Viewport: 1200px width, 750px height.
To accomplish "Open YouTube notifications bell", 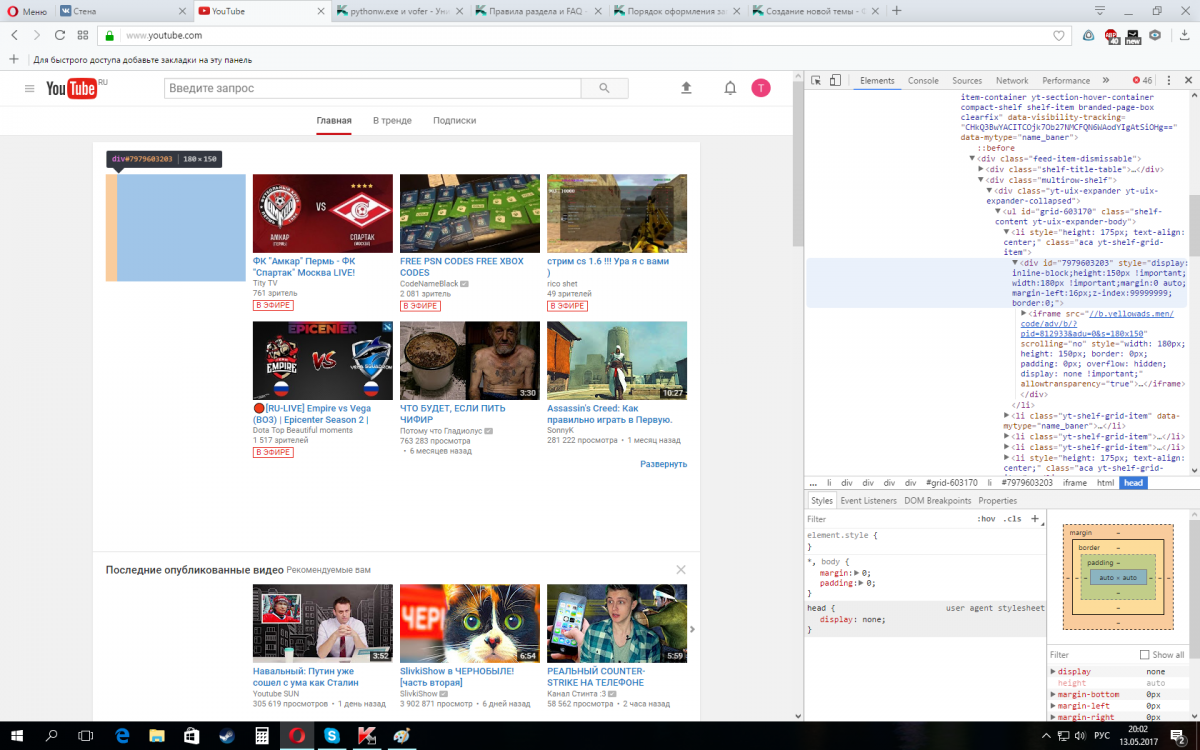I will click(730, 88).
